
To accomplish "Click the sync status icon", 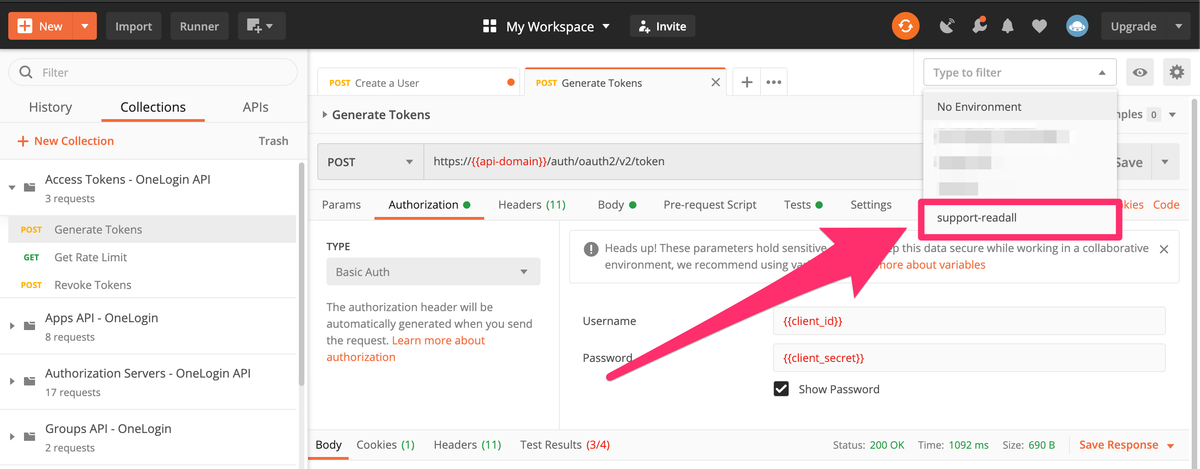I will point(905,26).
